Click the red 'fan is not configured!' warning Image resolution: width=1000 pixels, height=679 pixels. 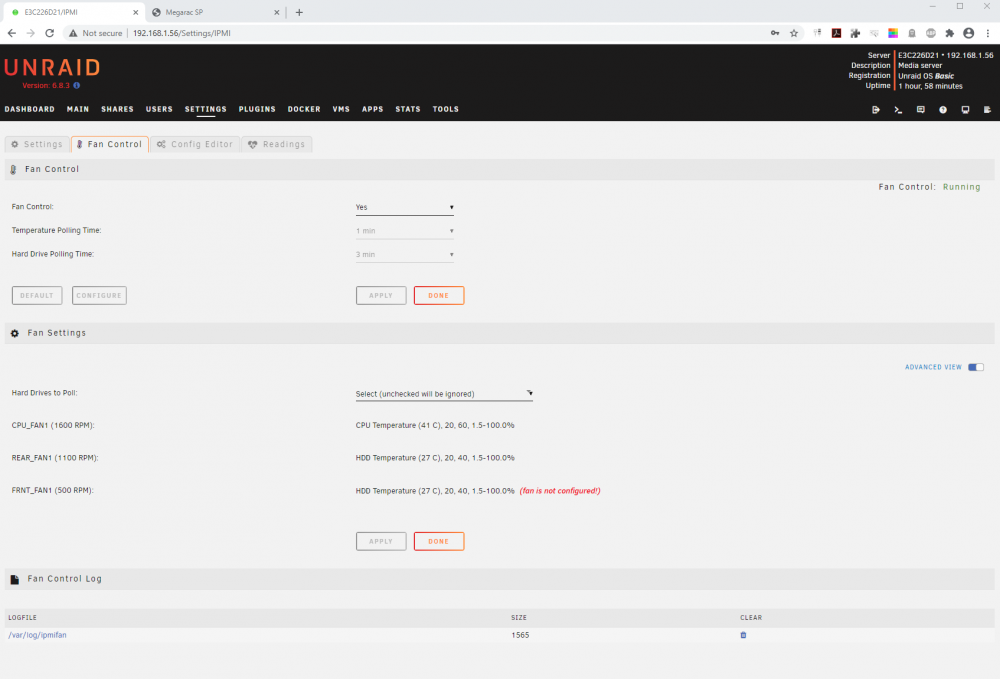[560, 491]
